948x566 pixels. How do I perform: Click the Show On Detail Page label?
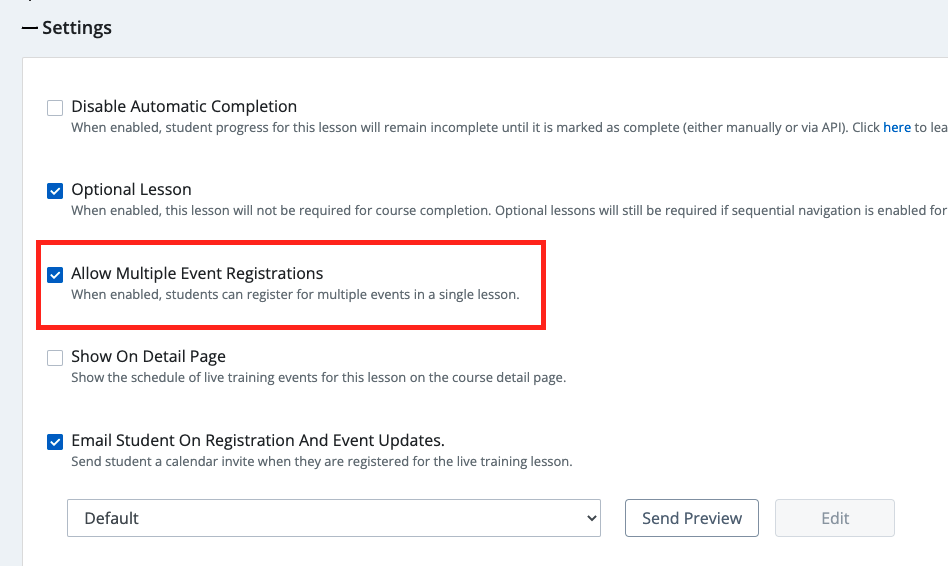tap(148, 356)
